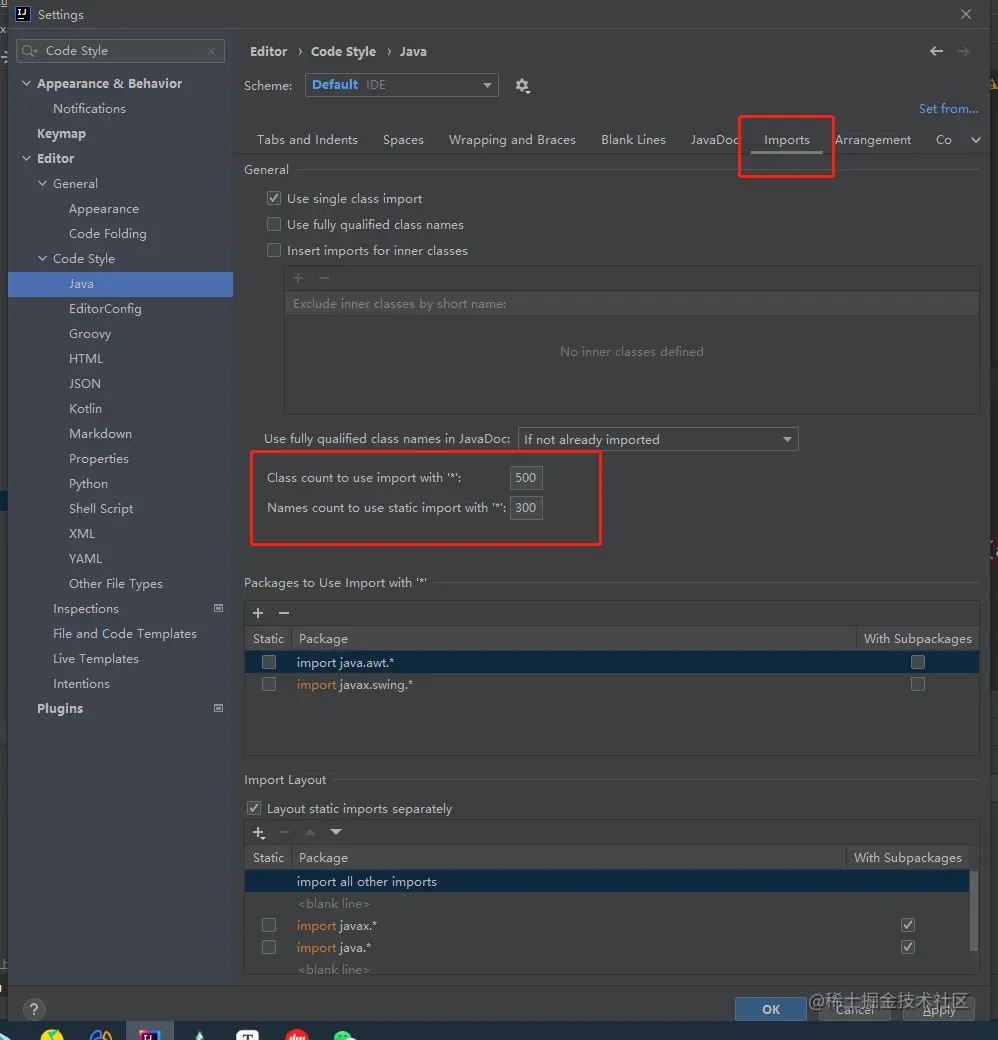
Task: Select the Notifications settings item
Action: pos(89,108)
